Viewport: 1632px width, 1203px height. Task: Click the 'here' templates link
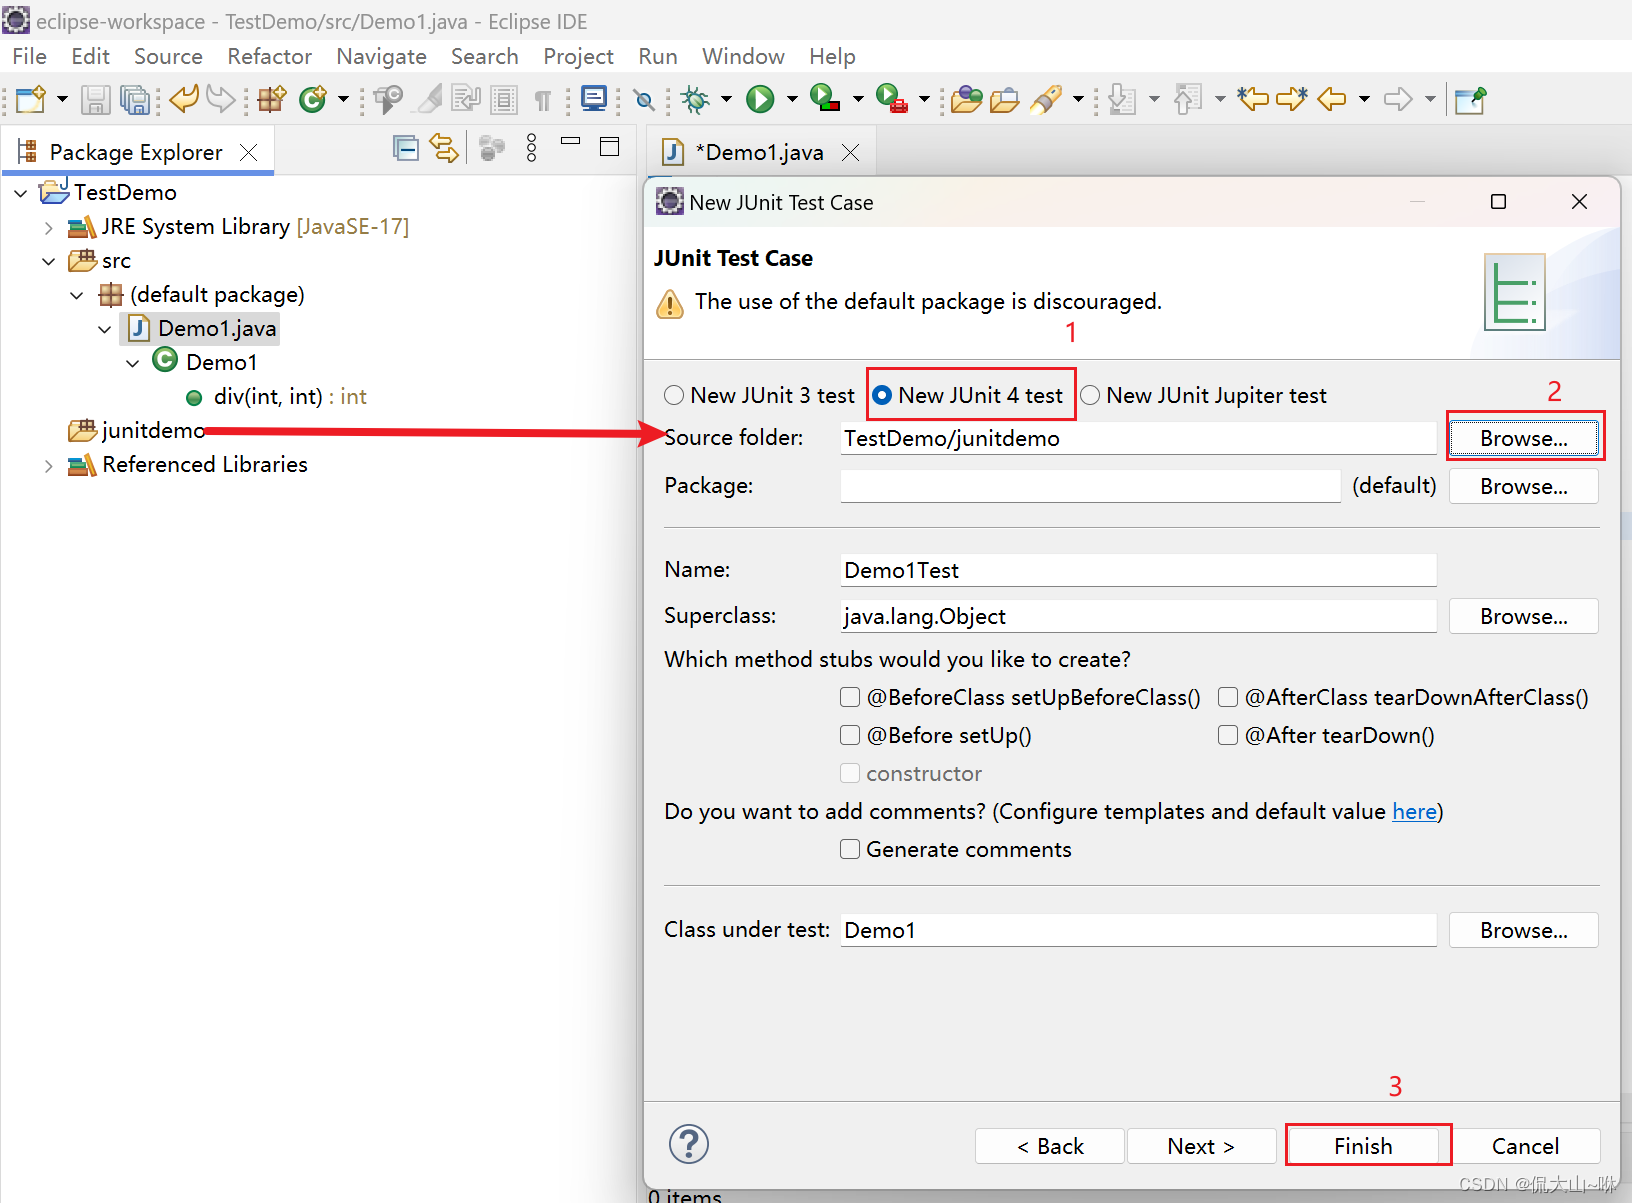click(1414, 811)
